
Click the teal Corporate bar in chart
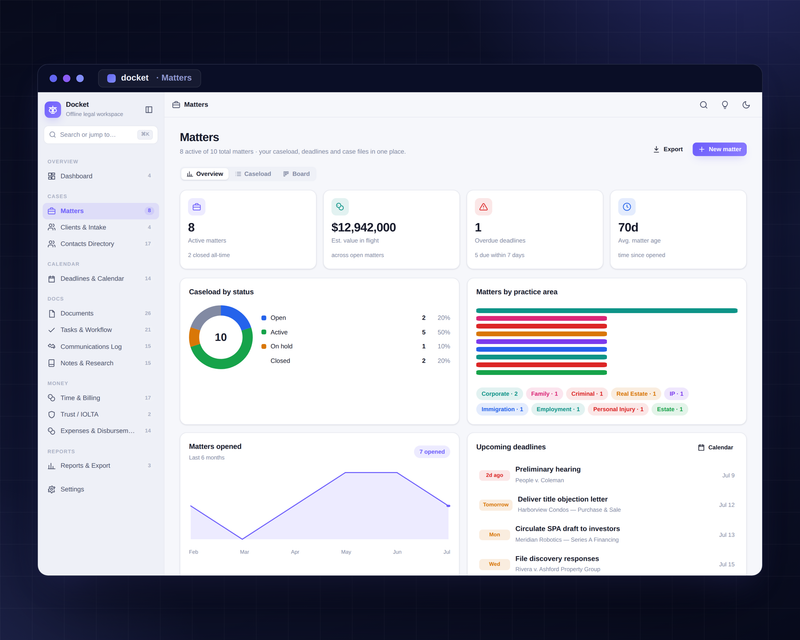607,310
